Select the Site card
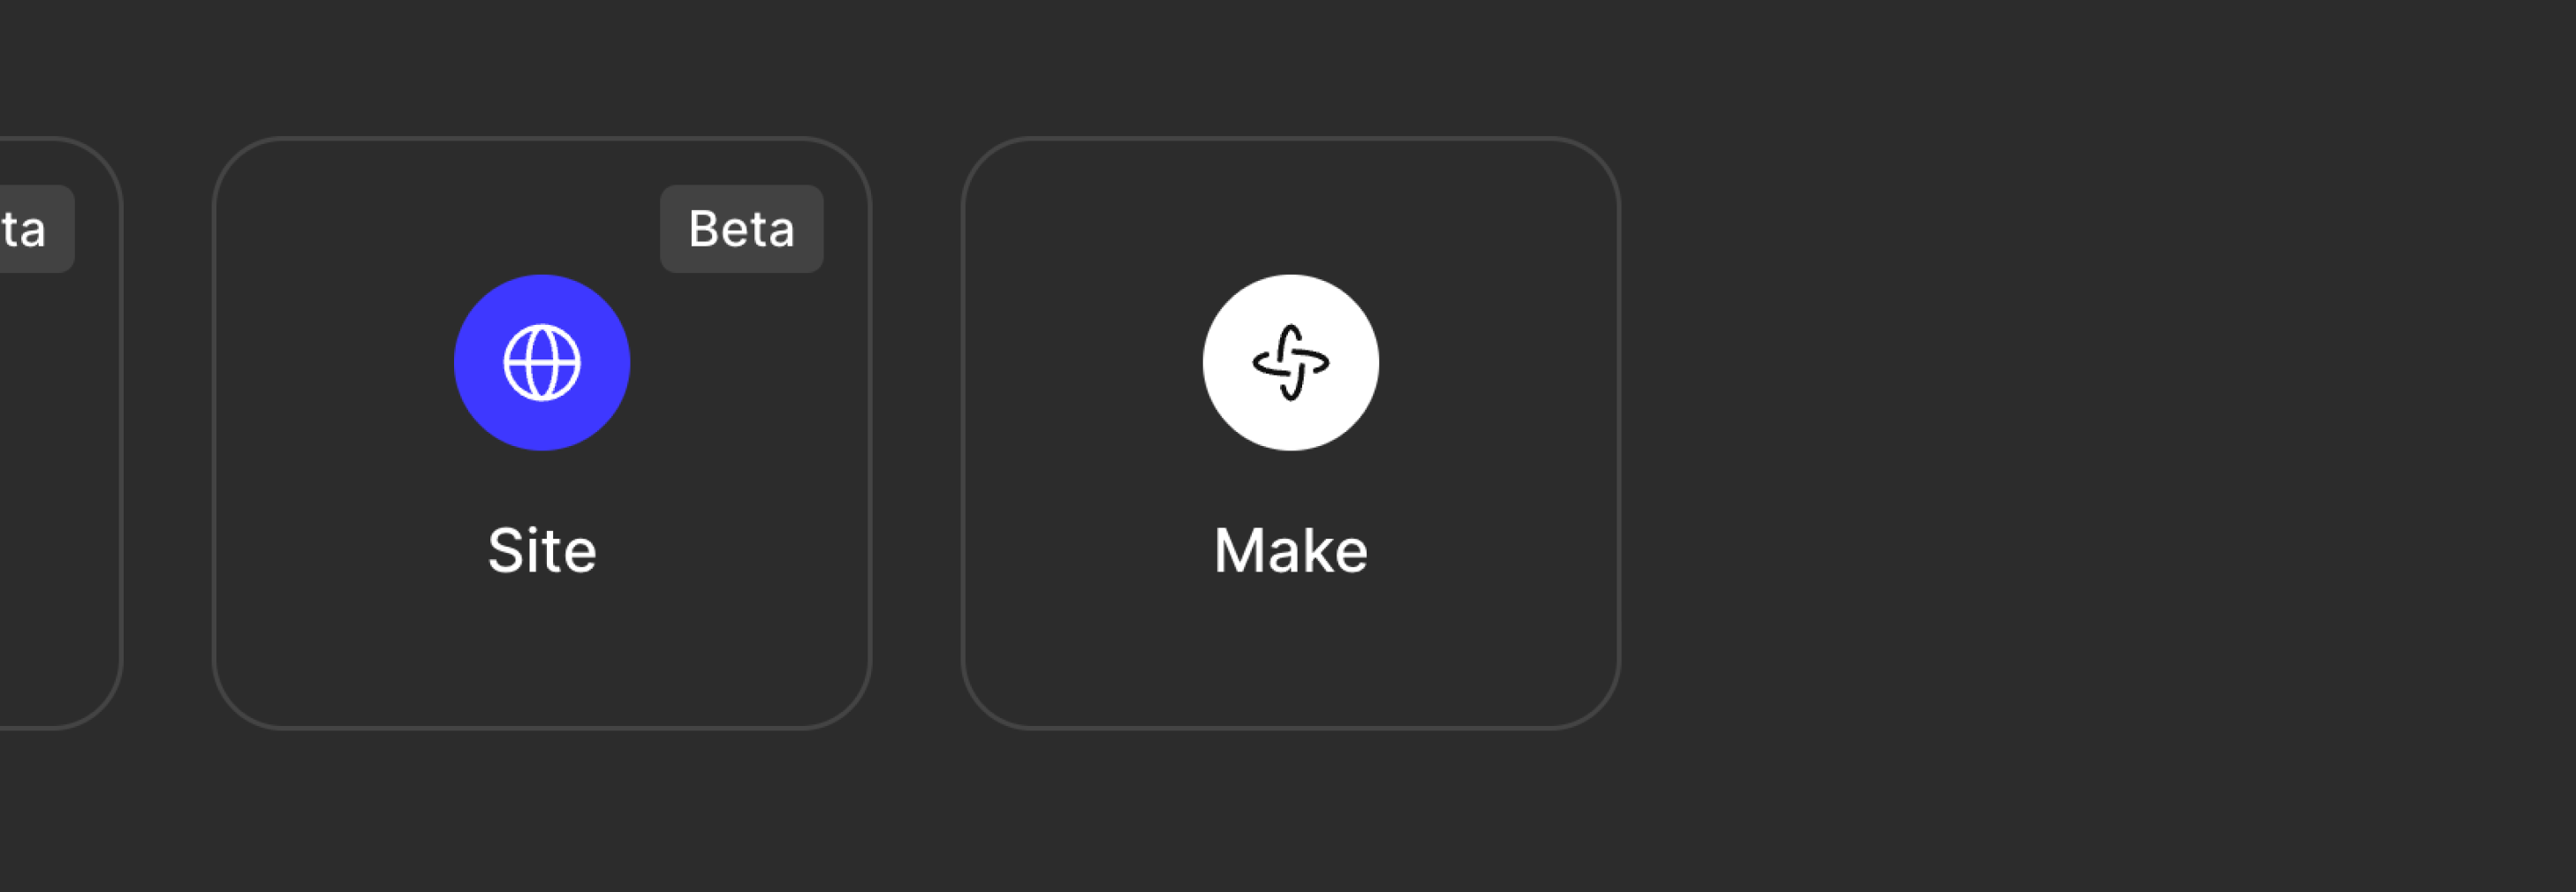Screen dimensions: 2576x892 click(x=542, y=433)
